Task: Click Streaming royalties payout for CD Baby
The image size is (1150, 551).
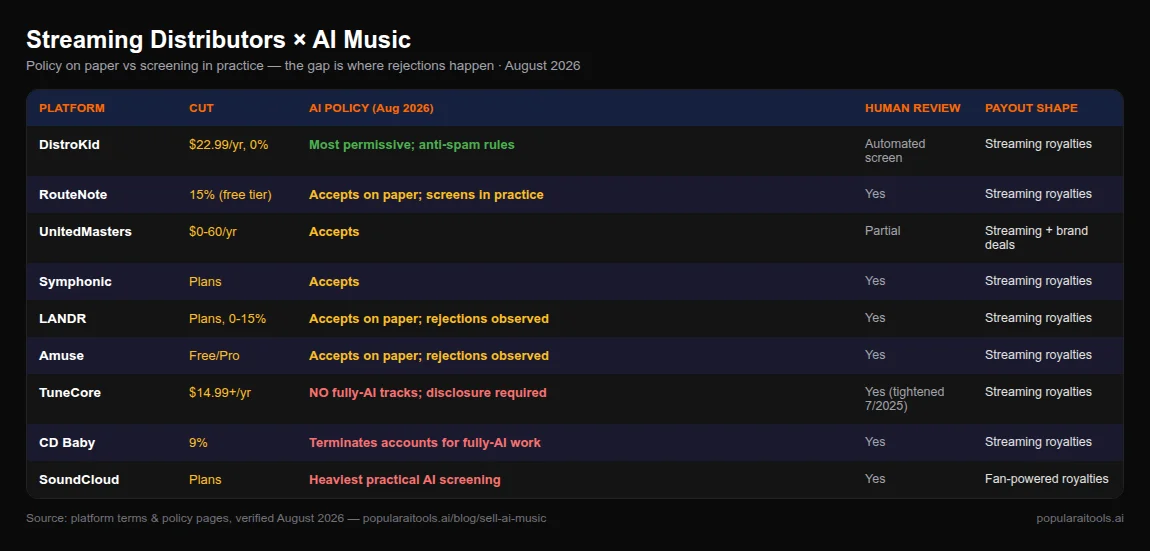Action: (1038, 442)
